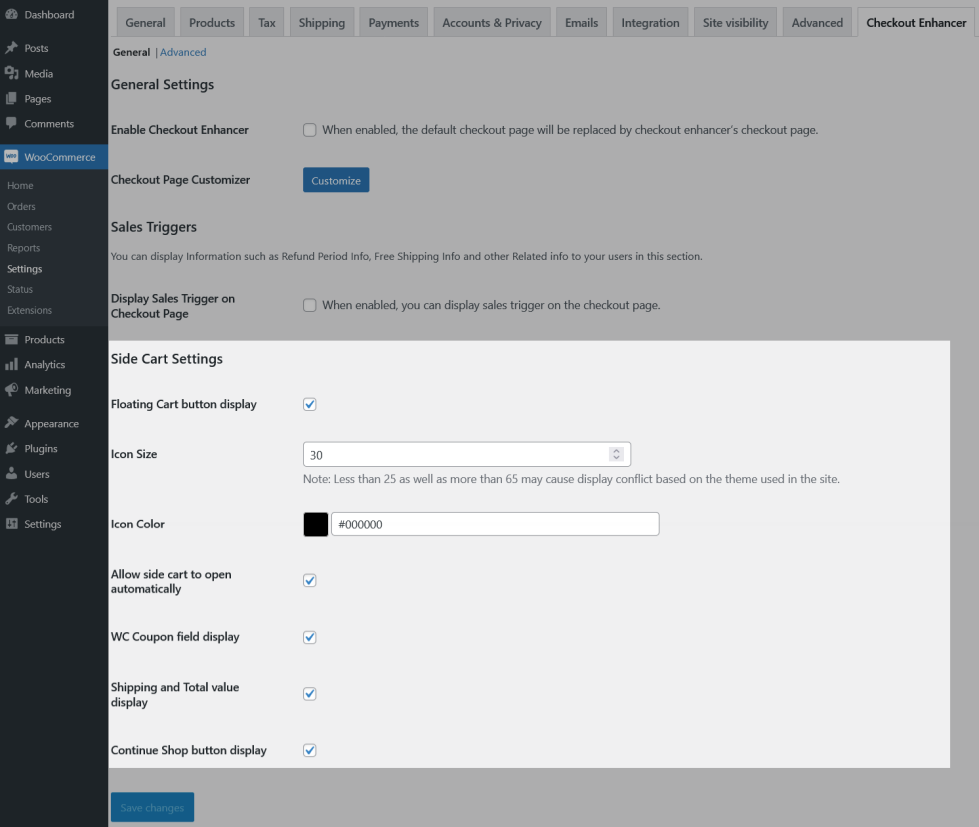Viewport: 979px width, 827px height.
Task: Open the Emails tab
Action: pyautogui.click(x=581, y=22)
